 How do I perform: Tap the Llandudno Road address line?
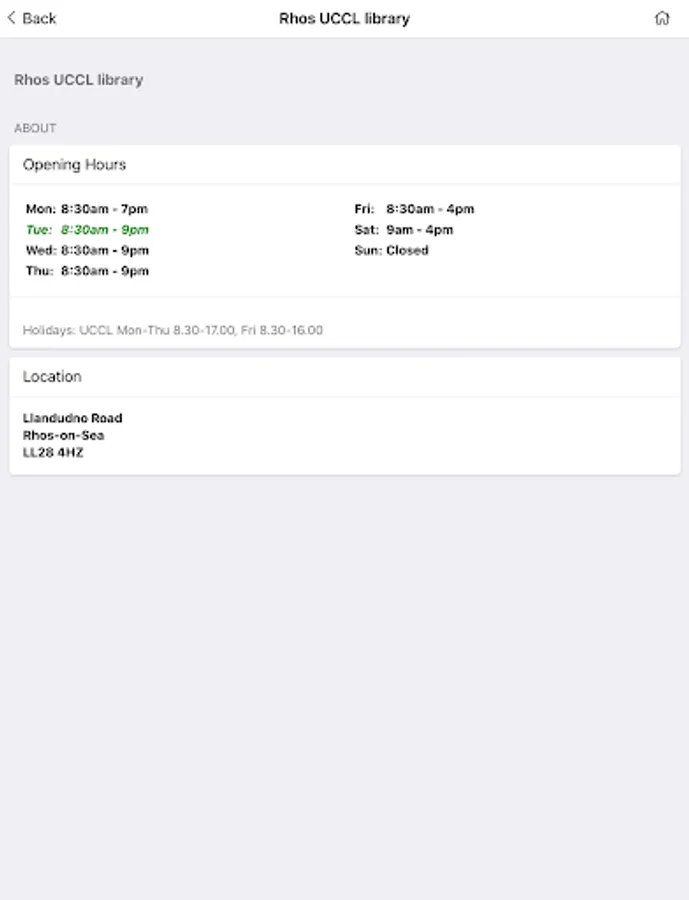point(73,418)
